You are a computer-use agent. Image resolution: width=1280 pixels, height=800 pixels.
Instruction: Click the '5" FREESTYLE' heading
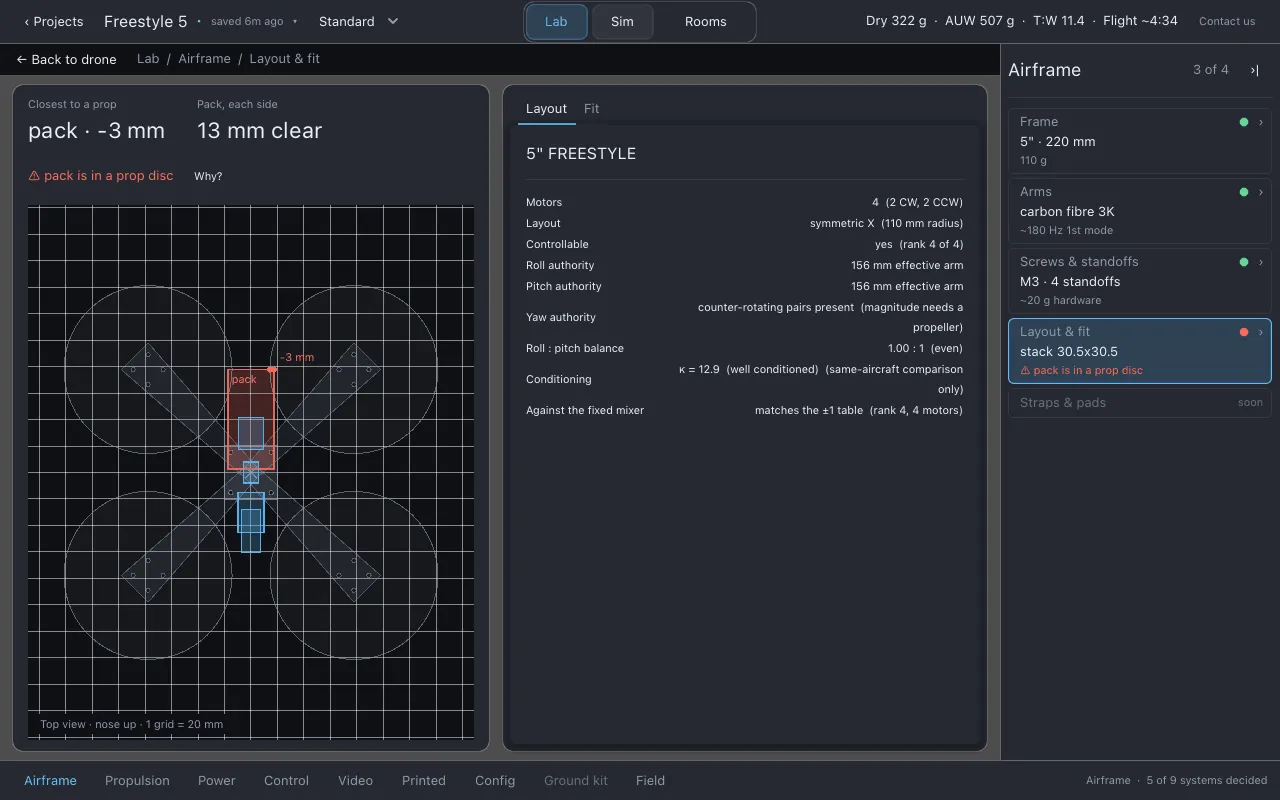click(581, 154)
